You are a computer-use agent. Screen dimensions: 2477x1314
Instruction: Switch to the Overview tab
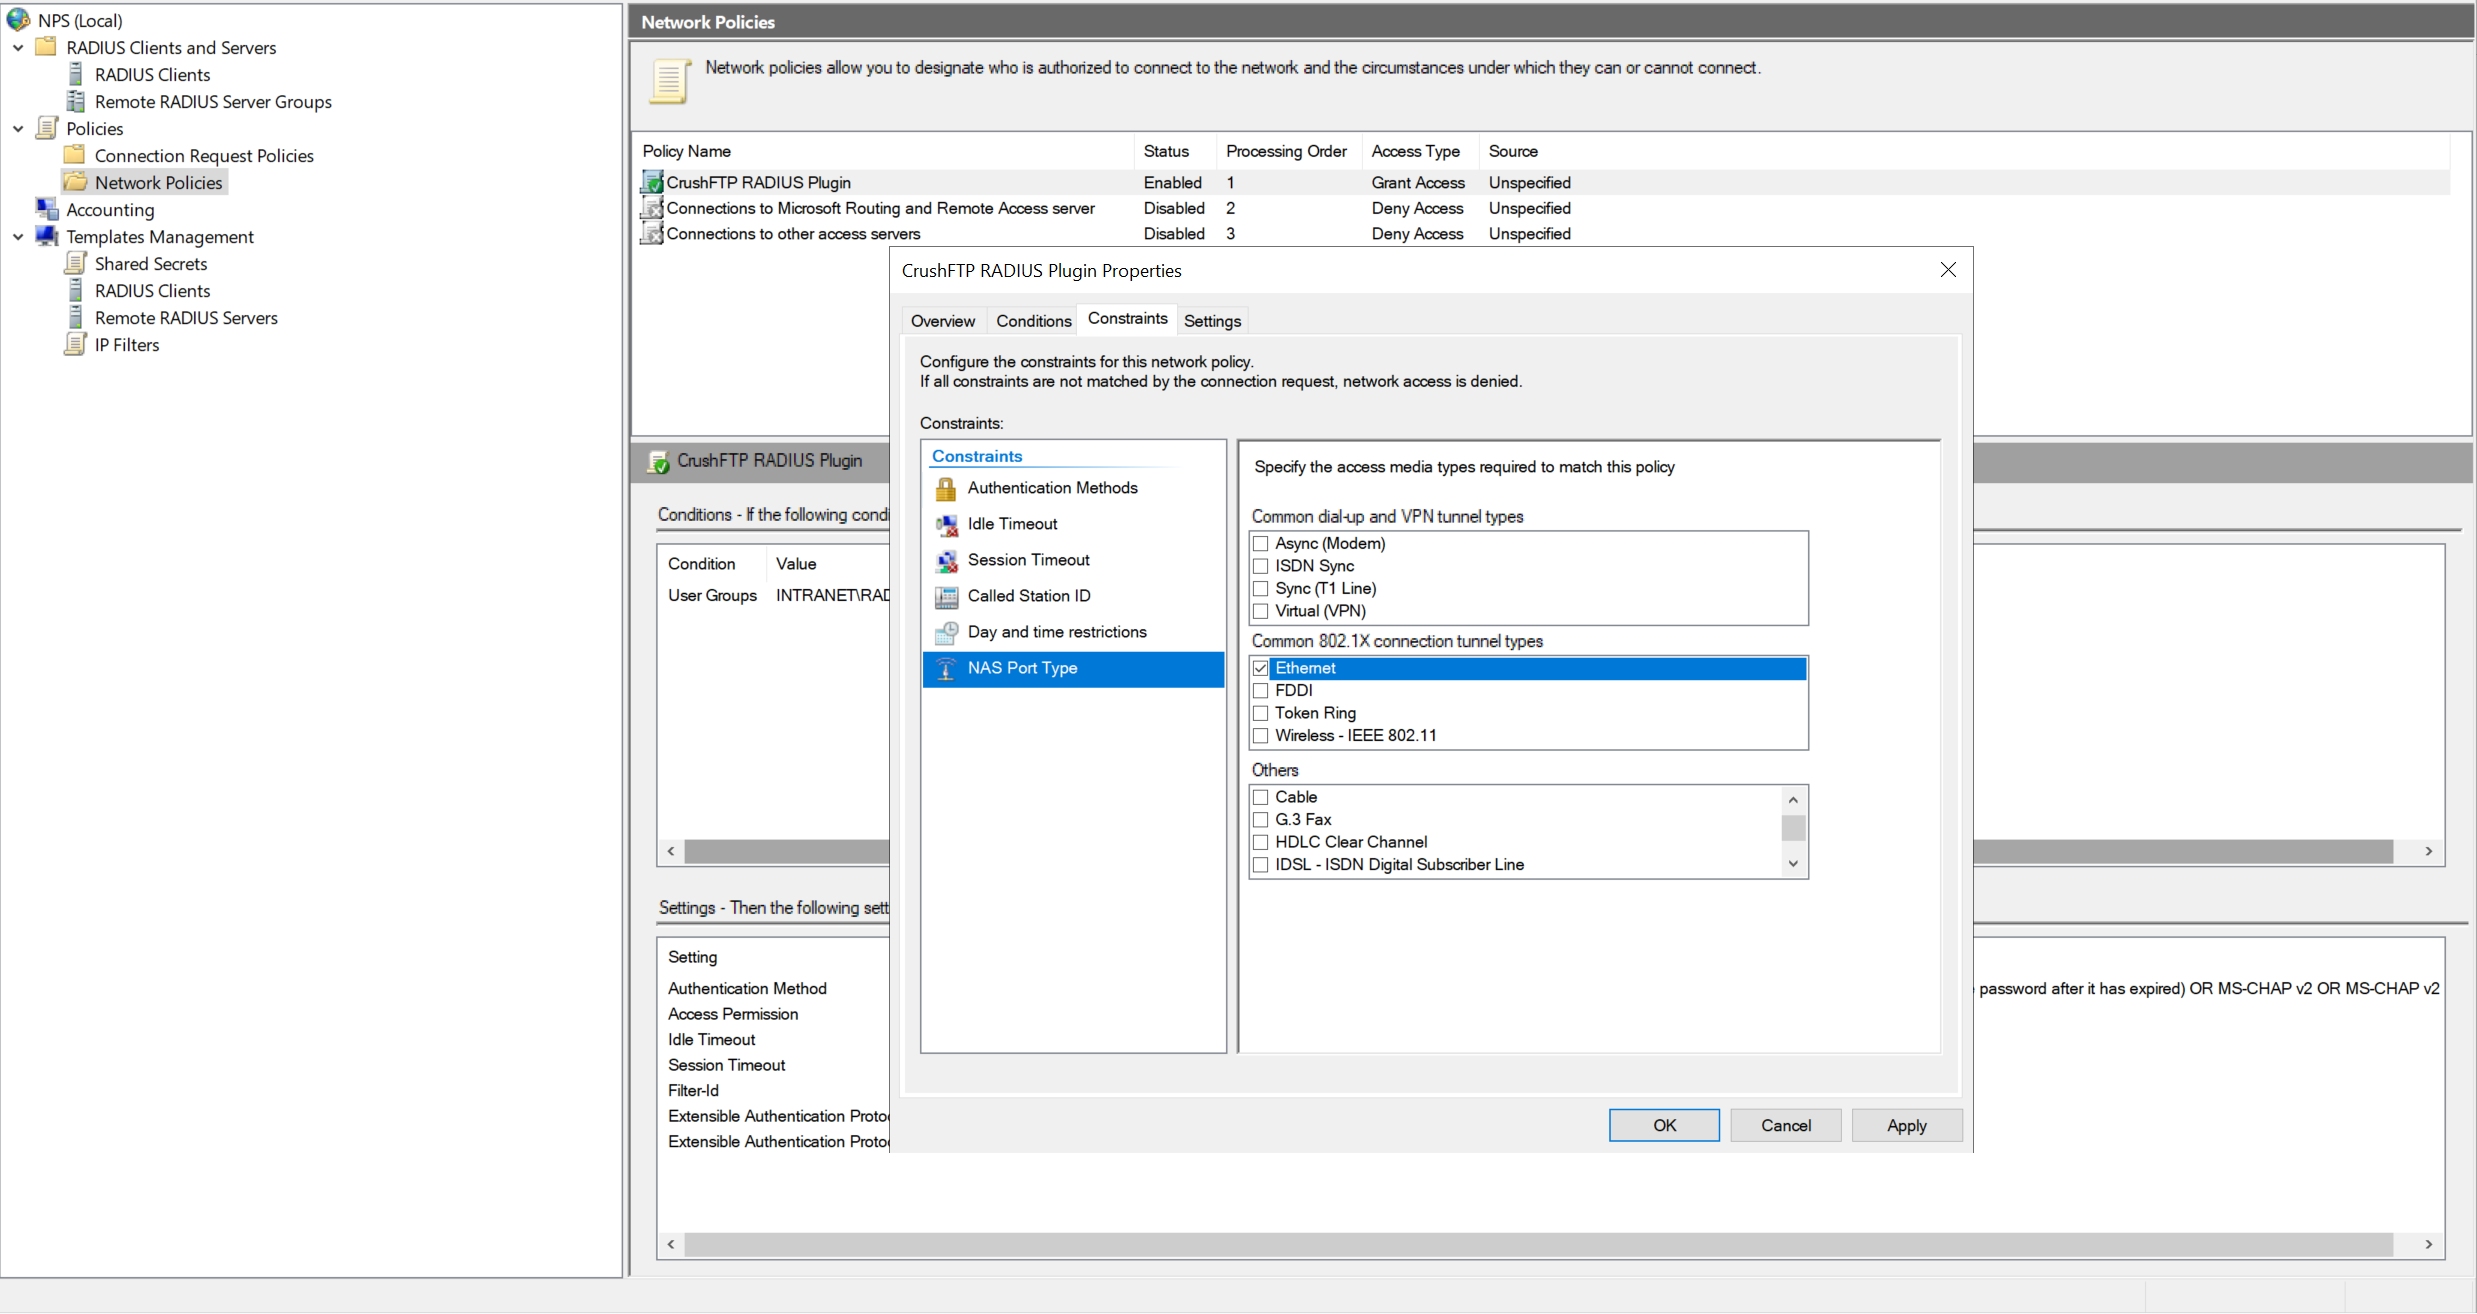click(943, 321)
